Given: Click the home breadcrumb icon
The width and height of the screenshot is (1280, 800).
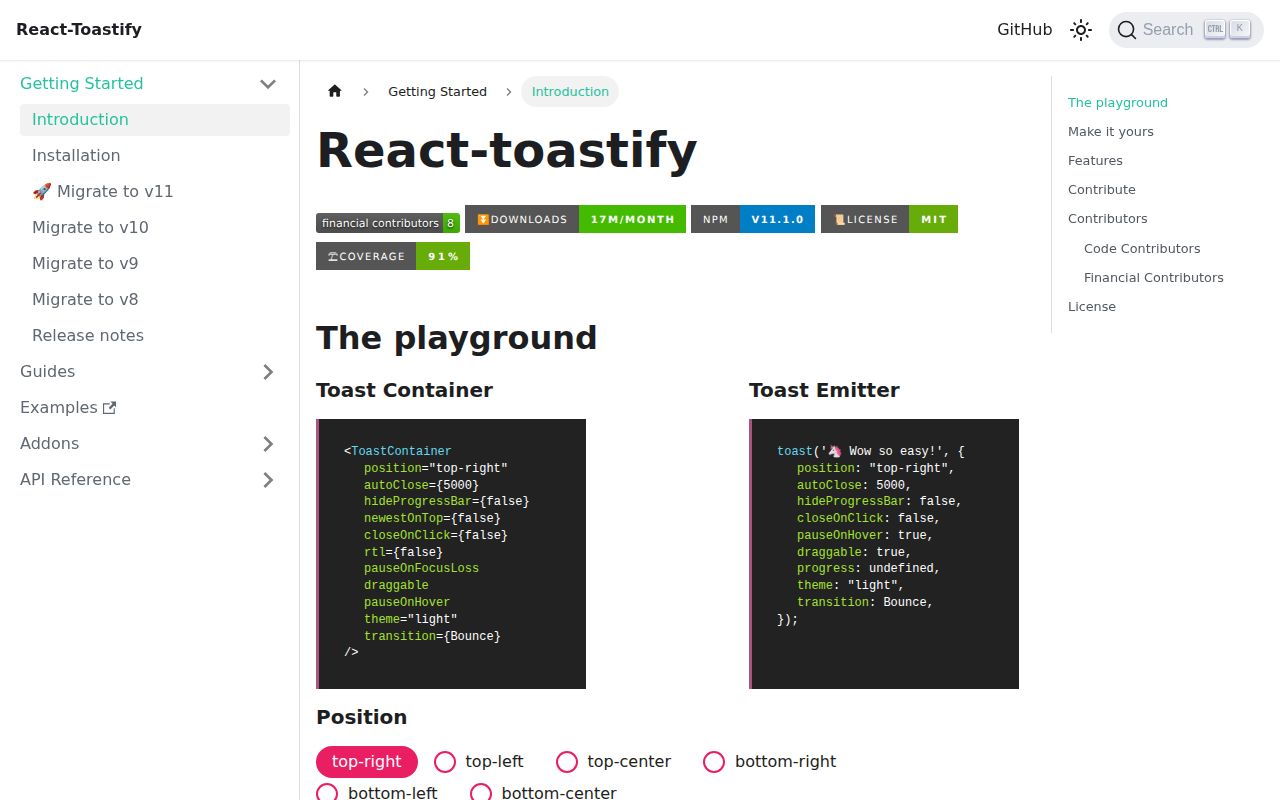Looking at the screenshot, I should [x=335, y=91].
